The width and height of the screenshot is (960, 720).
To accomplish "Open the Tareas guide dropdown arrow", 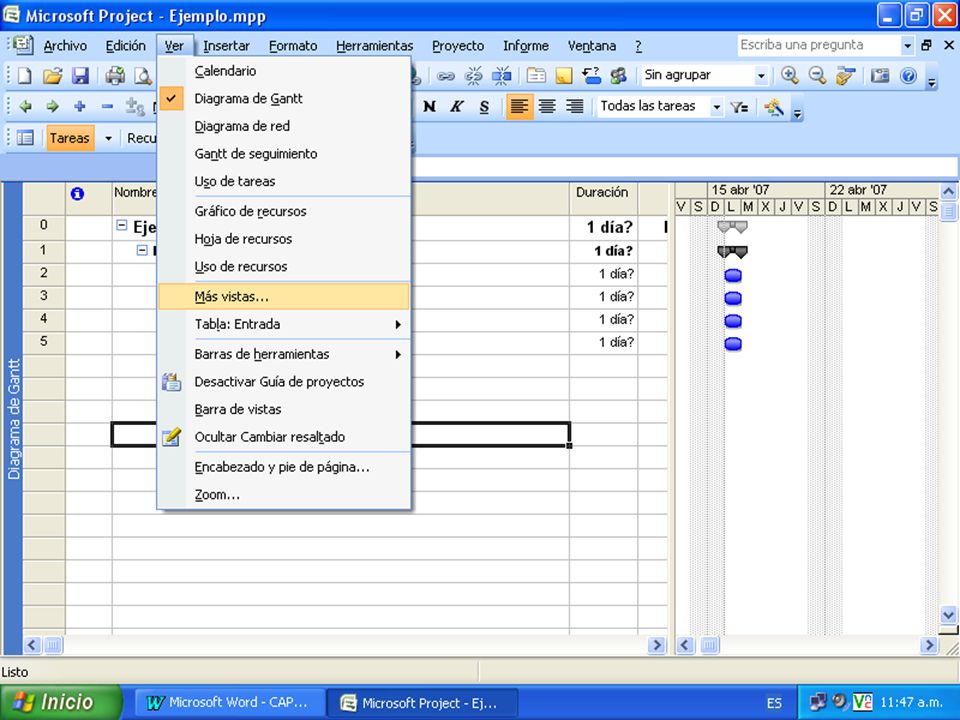I will (108, 138).
